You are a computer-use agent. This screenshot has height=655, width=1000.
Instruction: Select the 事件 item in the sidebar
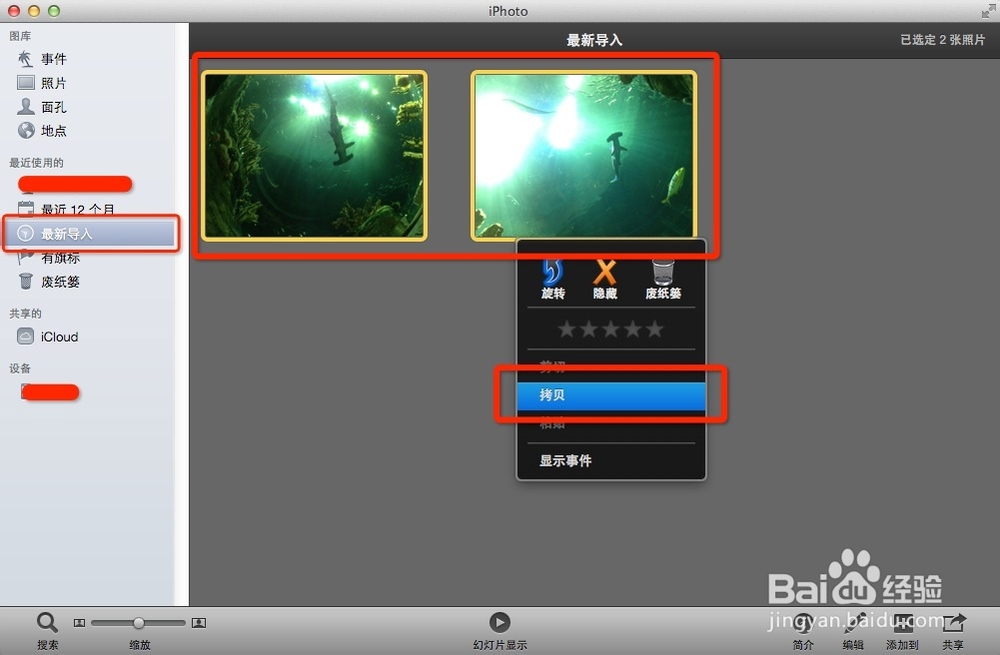[50, 59]
